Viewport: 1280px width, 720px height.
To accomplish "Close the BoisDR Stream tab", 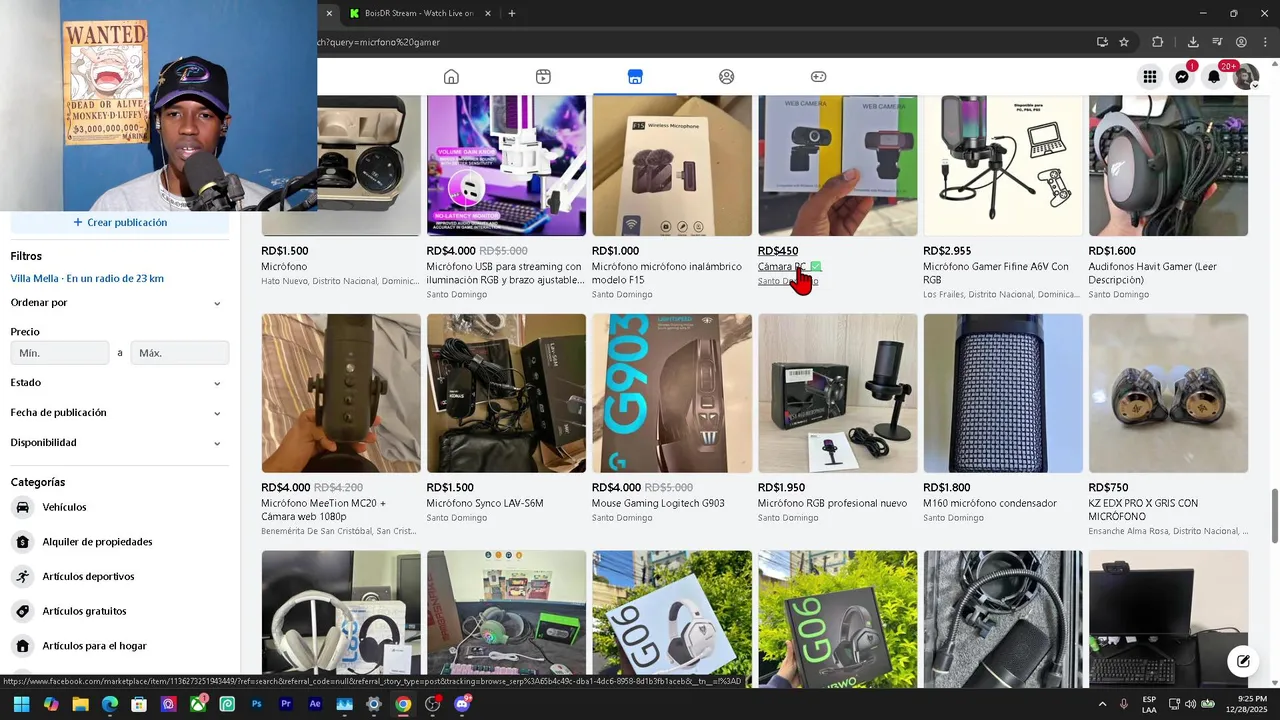I will tap(488, 13).
